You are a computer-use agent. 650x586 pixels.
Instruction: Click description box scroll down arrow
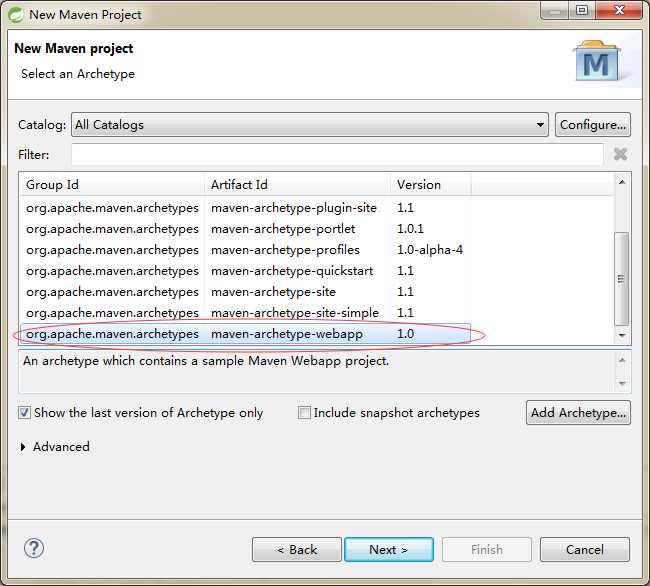click(622, 383)
